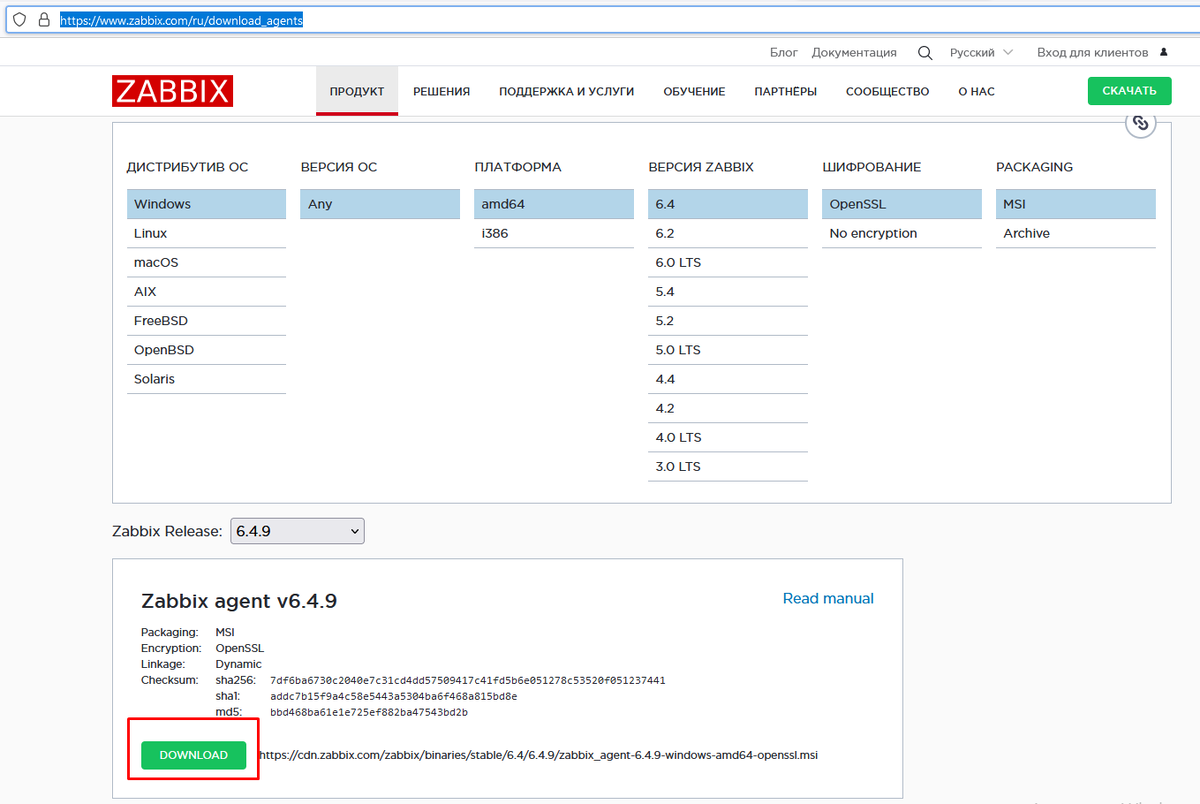The image size is (1200, 804).
Task: Click the md5 checksum value
Action: [369, 712]
